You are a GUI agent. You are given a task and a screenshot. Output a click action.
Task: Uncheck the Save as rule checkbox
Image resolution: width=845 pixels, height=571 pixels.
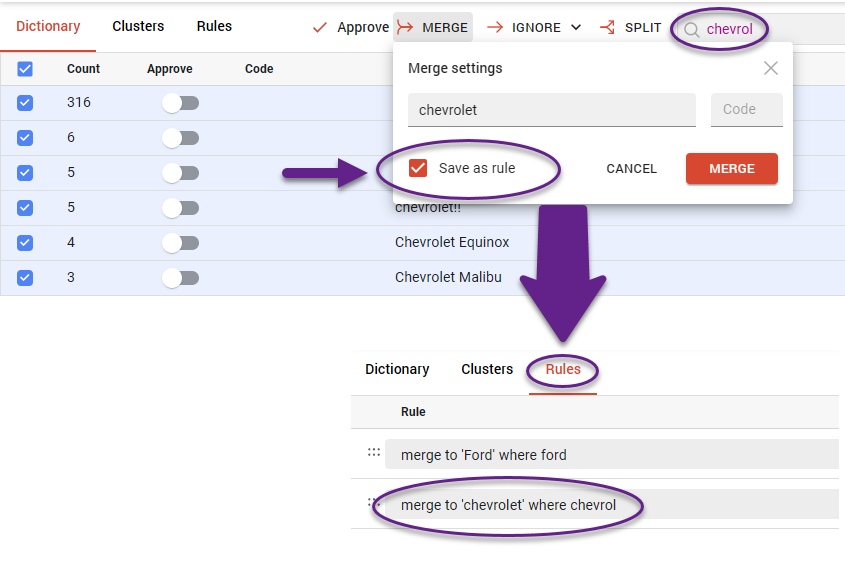click(x=418, y=168)
